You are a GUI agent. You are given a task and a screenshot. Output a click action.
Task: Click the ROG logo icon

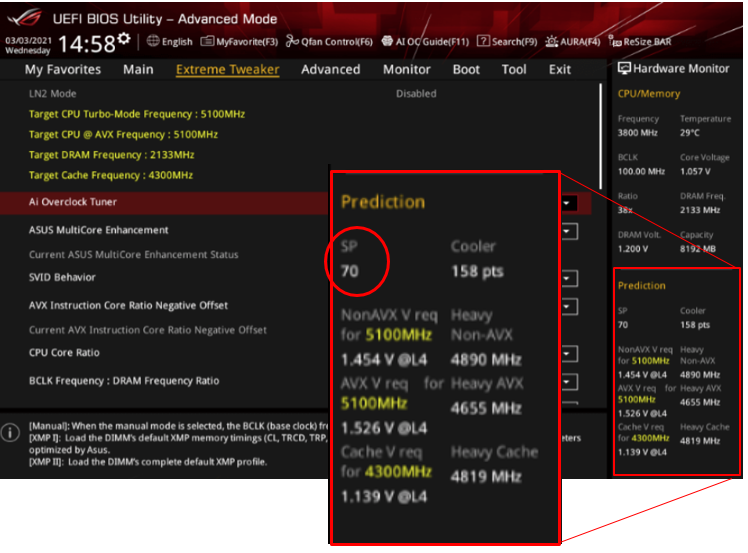click(25, 18)
